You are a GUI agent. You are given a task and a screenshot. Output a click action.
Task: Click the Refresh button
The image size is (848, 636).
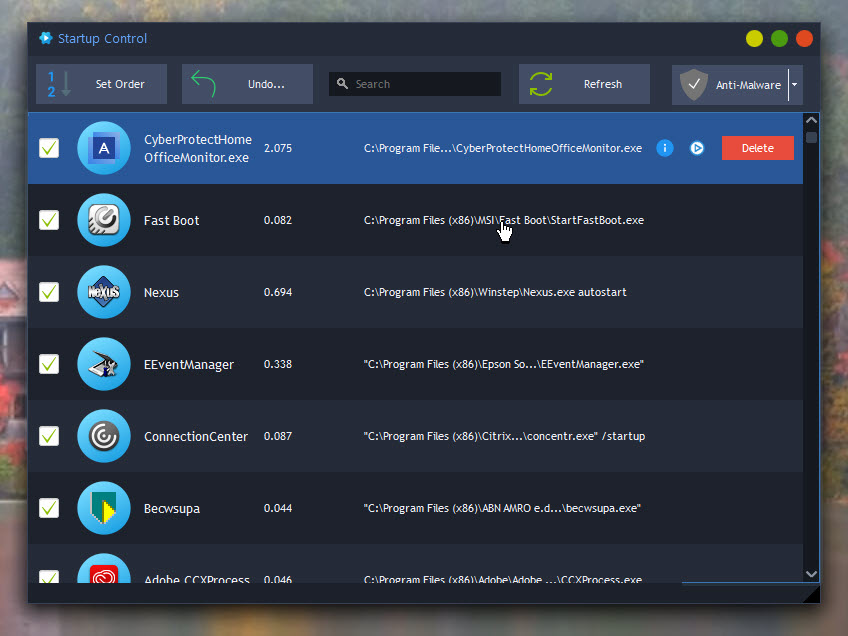click(x=584, y=84)
